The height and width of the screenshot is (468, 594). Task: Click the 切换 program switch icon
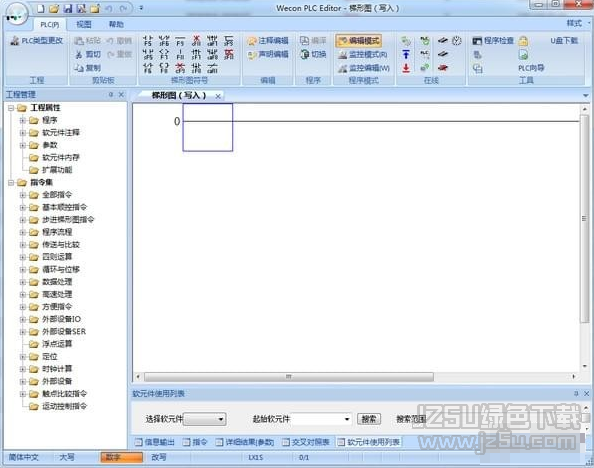coord(305,55)
